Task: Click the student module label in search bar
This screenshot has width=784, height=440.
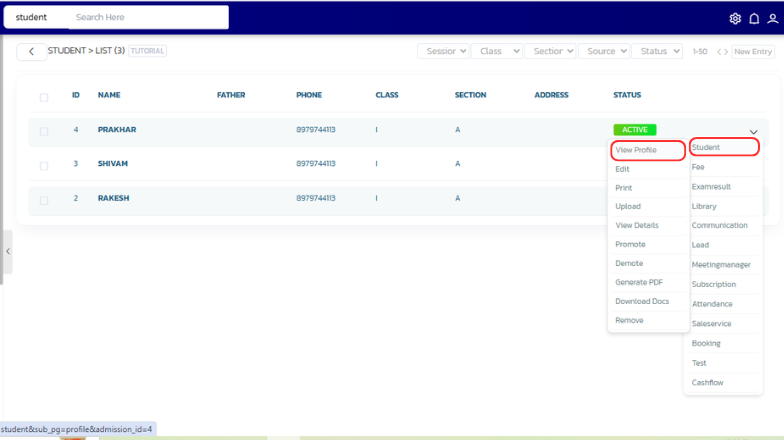Action: click(x=31, y=17)
